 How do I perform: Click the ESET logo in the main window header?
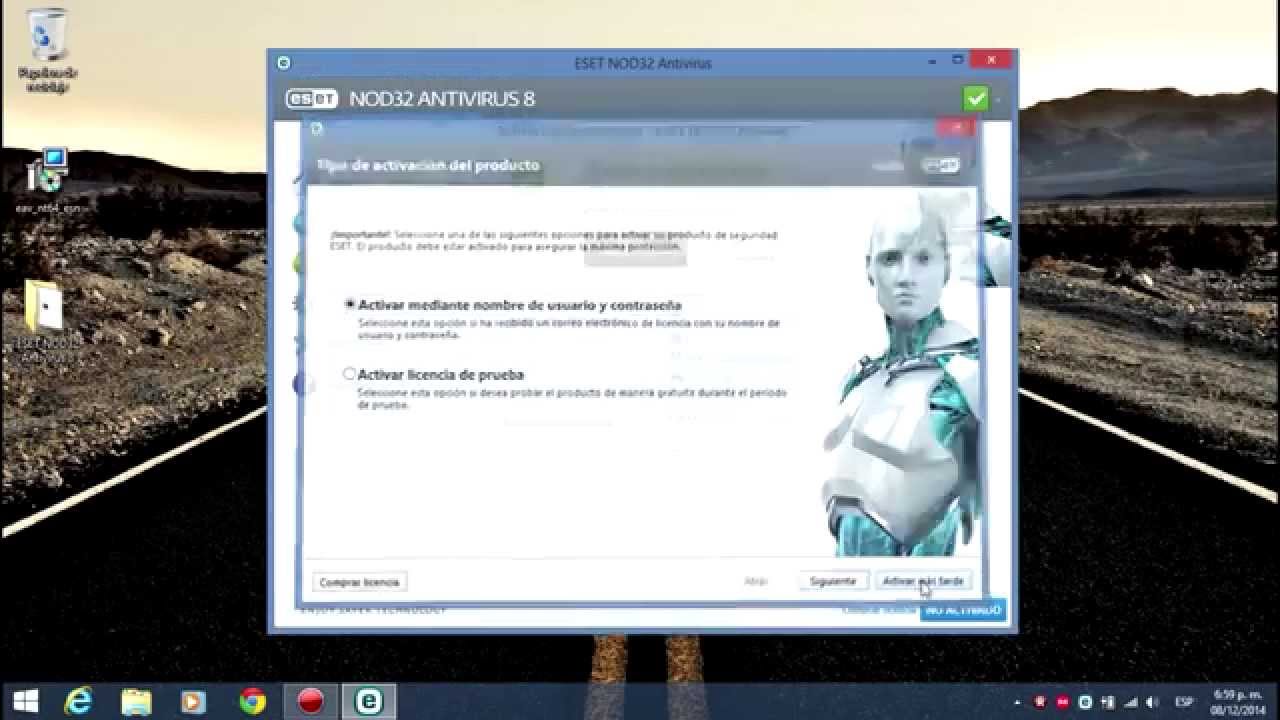[x=312, y=99]
